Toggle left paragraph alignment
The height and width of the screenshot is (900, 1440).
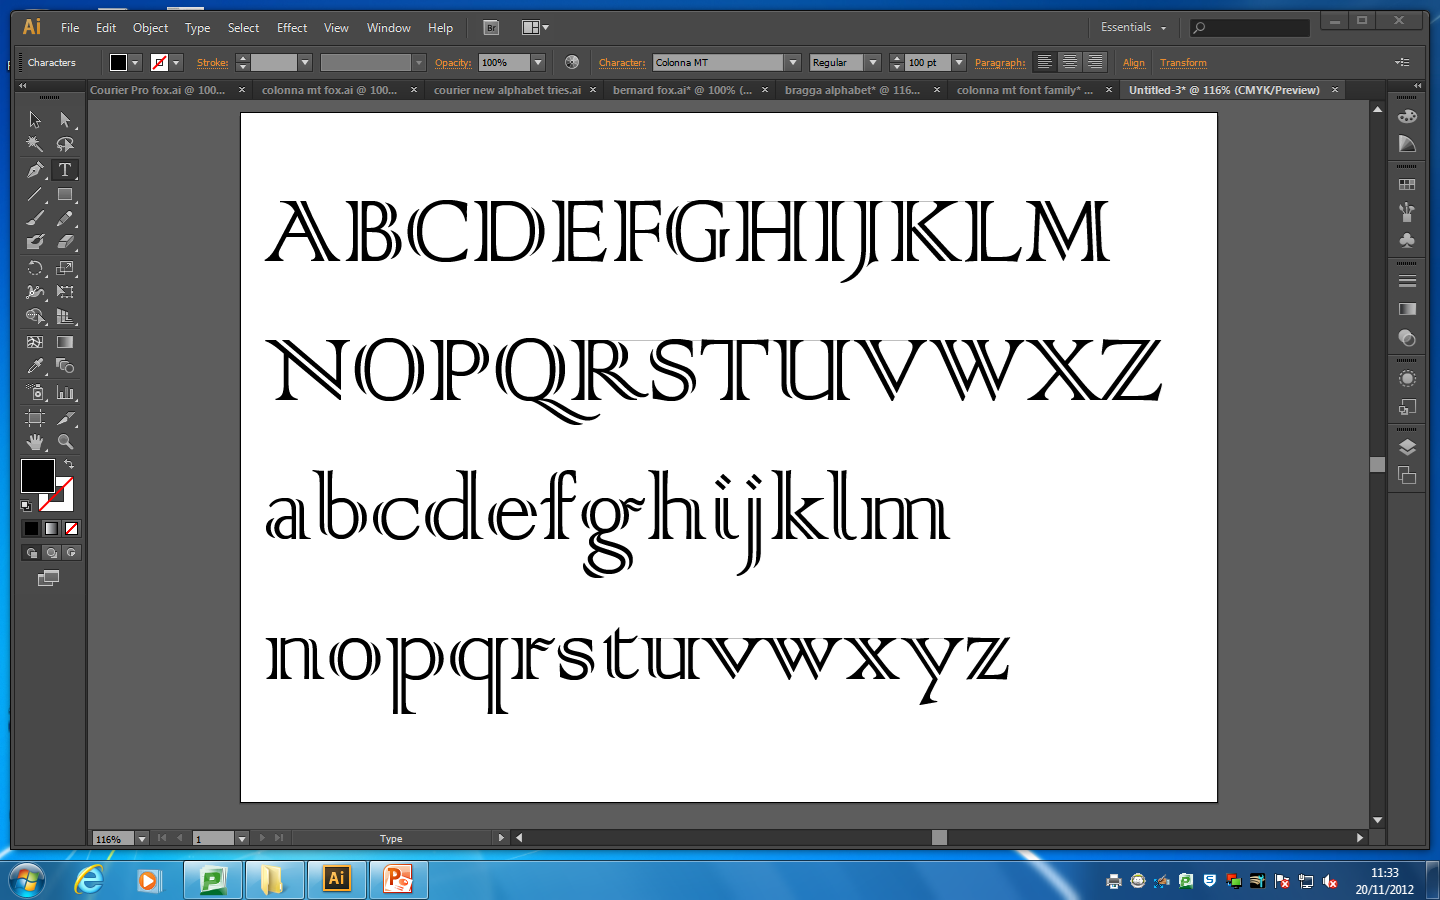pos(1045,62)
